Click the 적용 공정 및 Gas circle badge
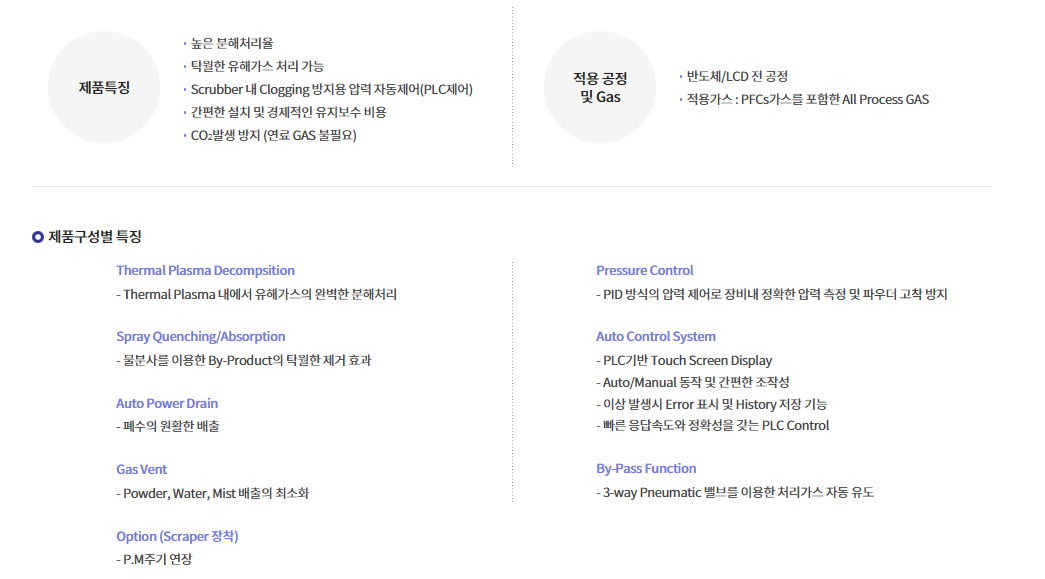 point(600,87)
